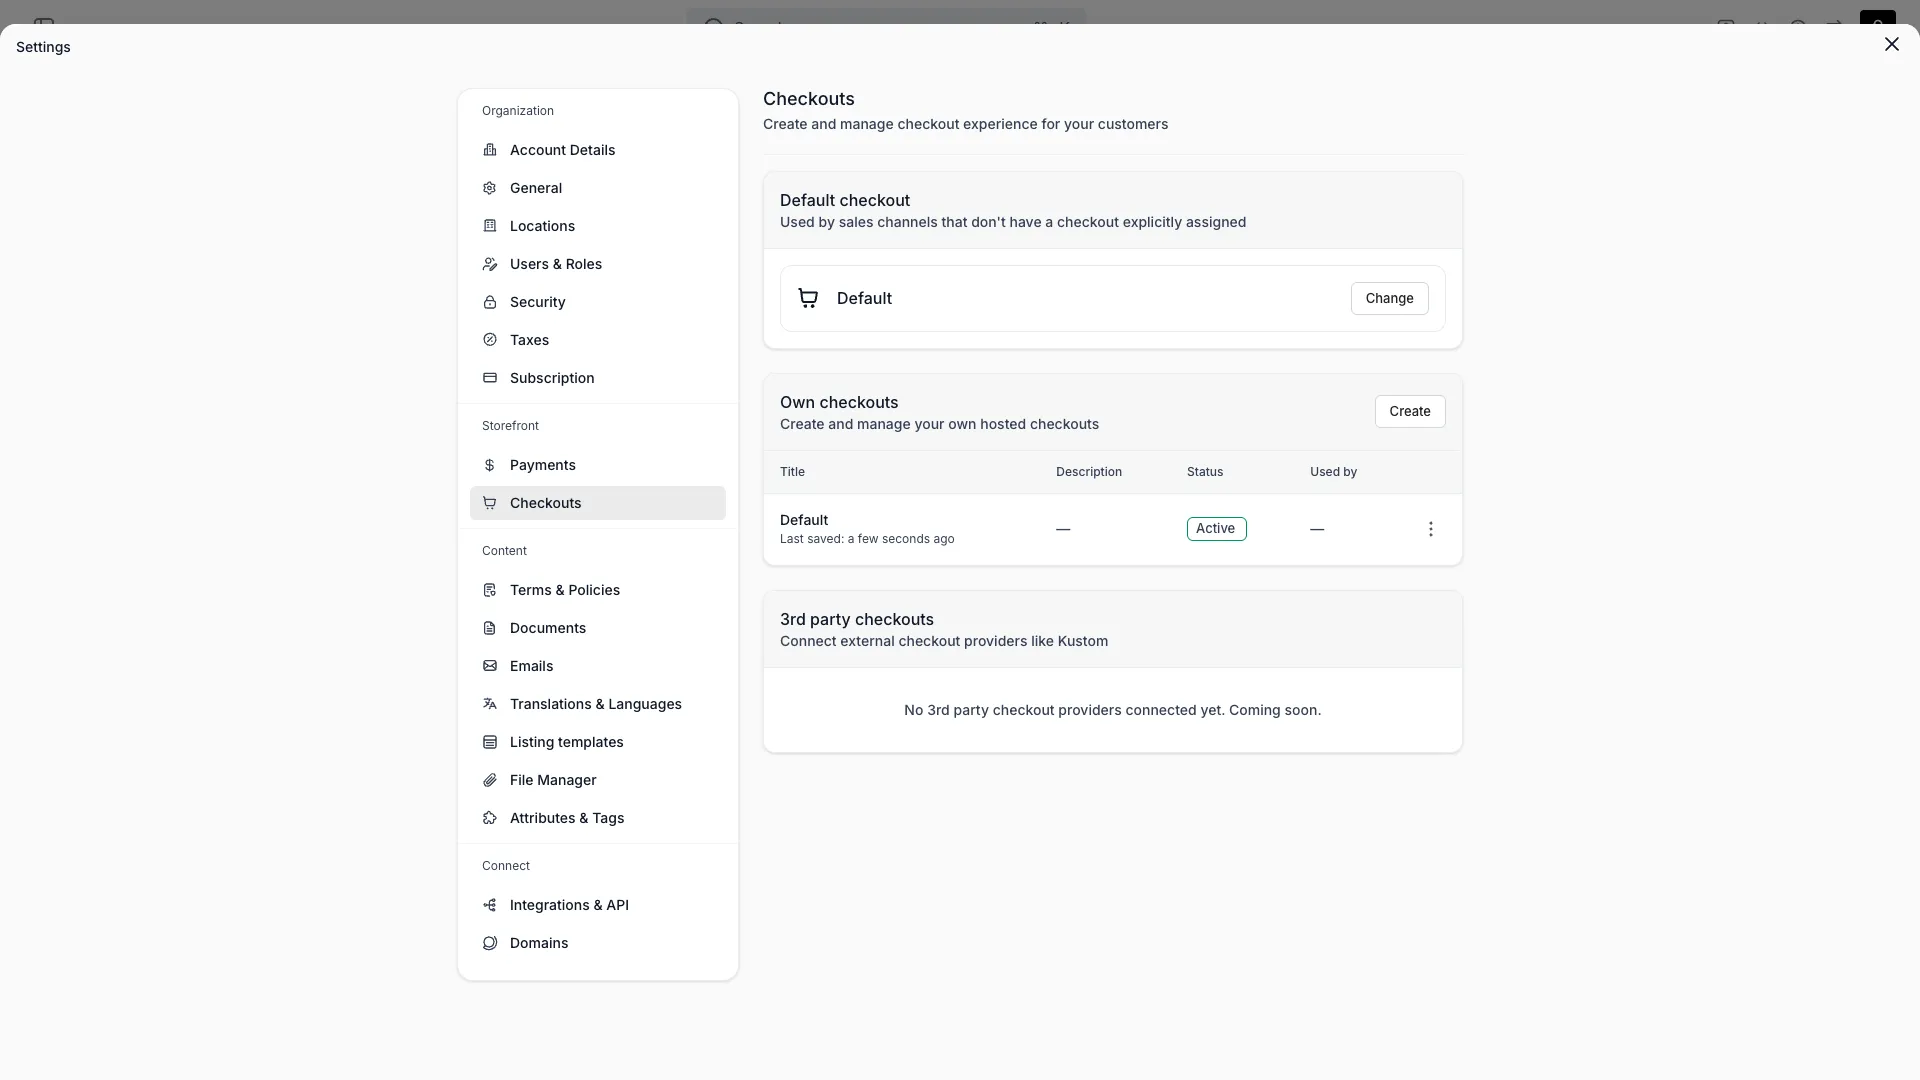
Task: Click the Domains globe icon
Action: click(490, 943)
